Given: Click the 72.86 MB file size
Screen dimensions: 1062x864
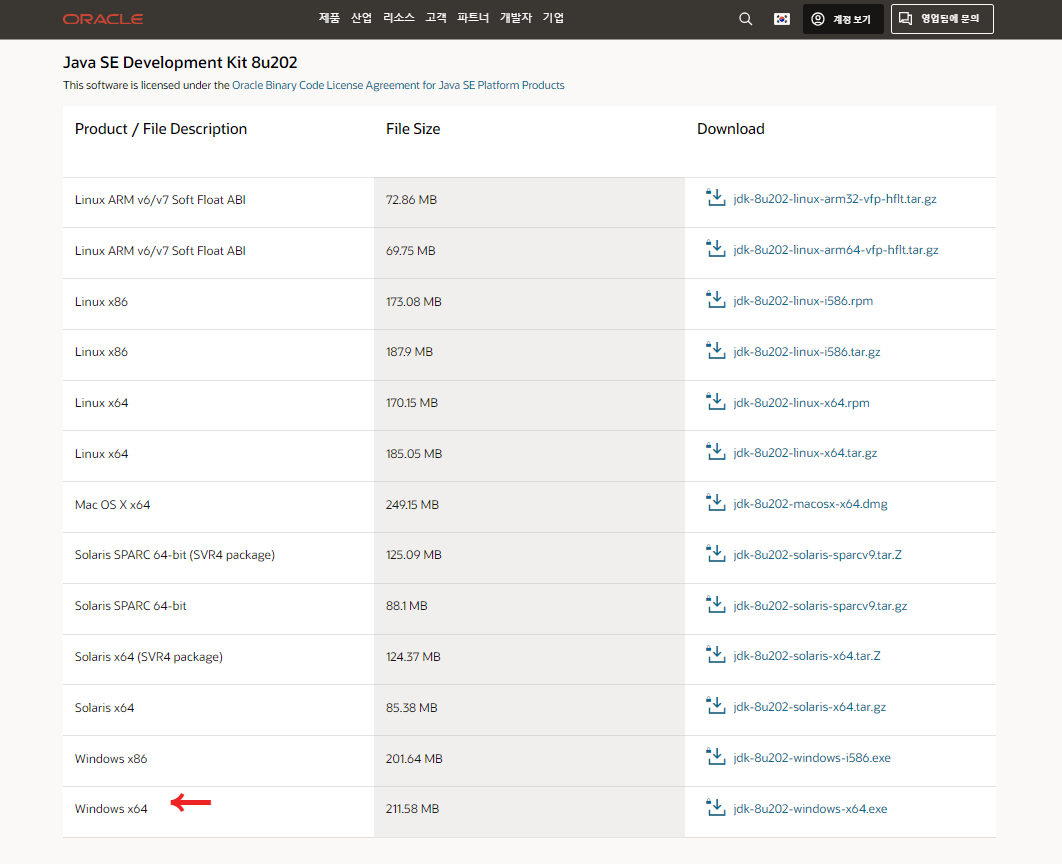Looking at the screenshot, I should pyautogui.click(x=411, y=200).
